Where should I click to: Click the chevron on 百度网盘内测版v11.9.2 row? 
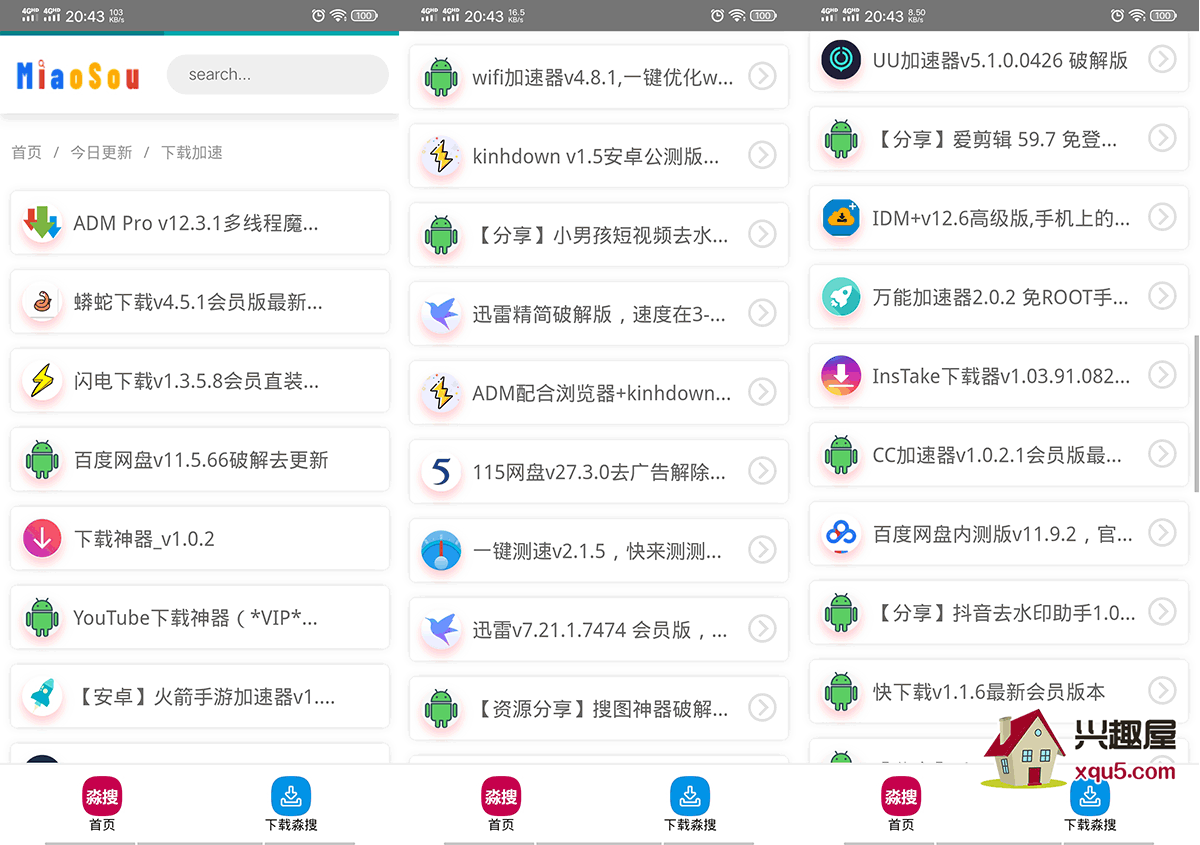click(1162, 532)
